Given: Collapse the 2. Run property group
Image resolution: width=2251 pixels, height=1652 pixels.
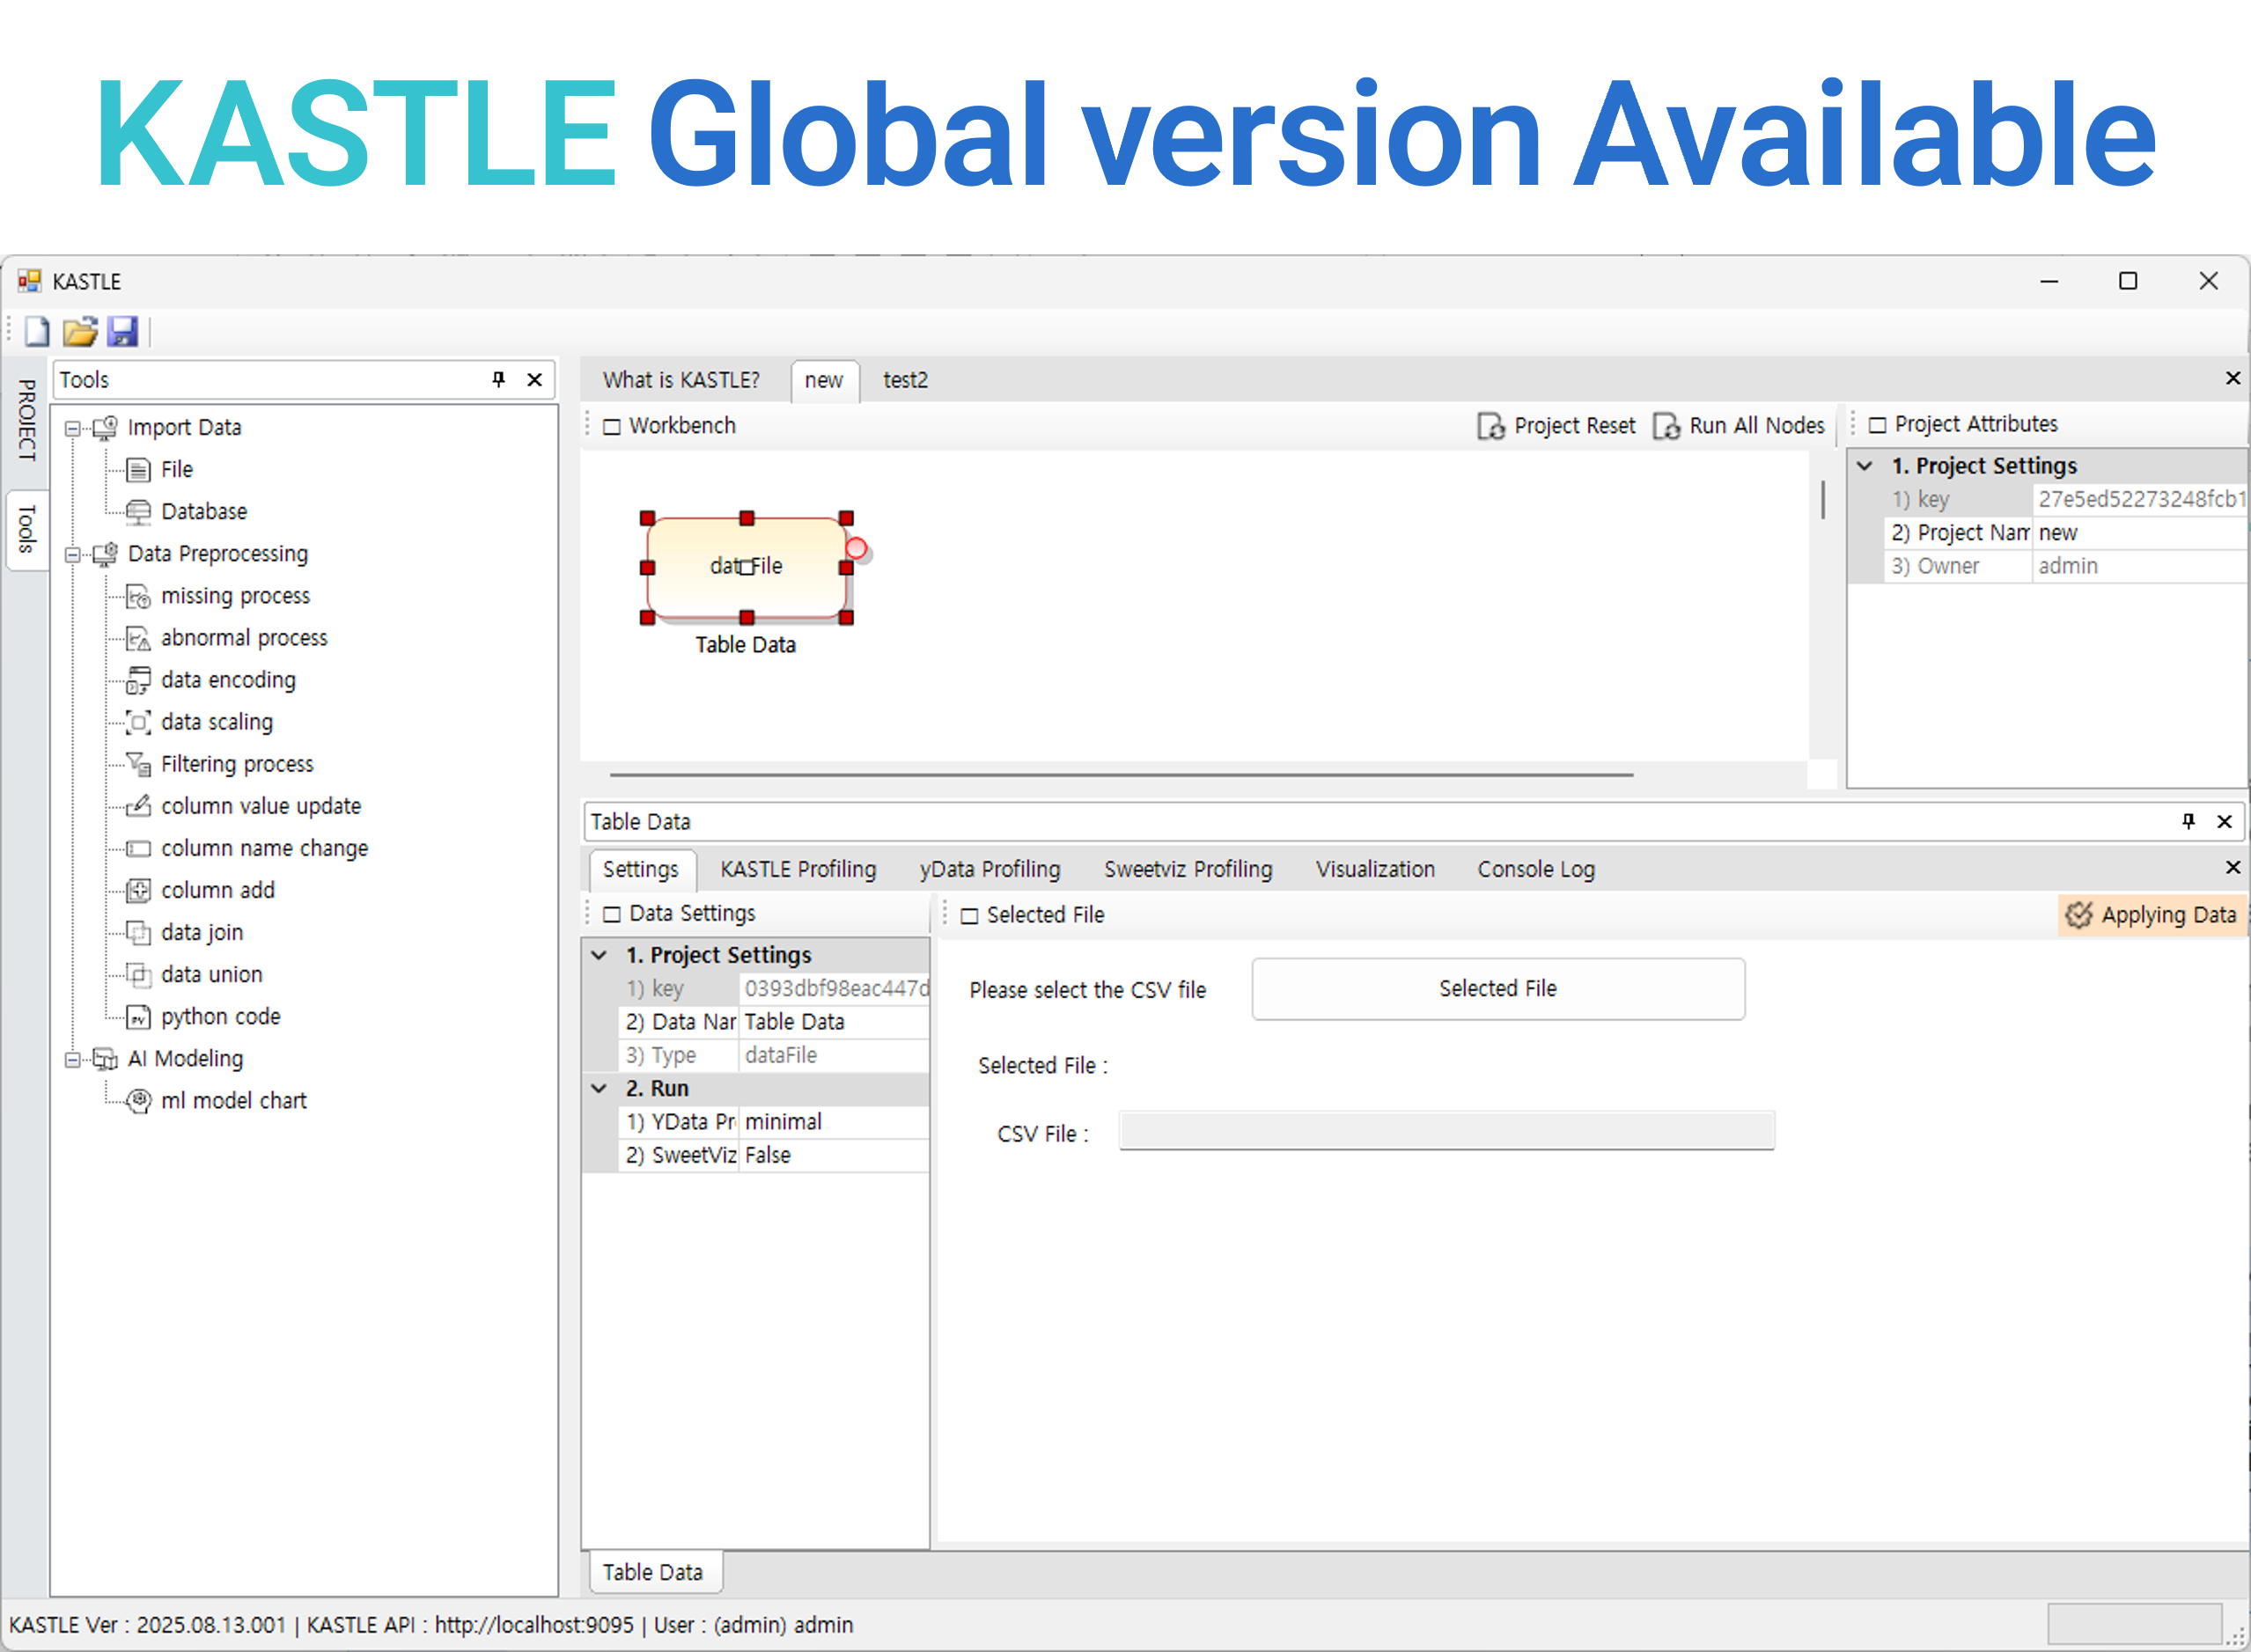Looking at the screenshot, I should coord(599,1088).
